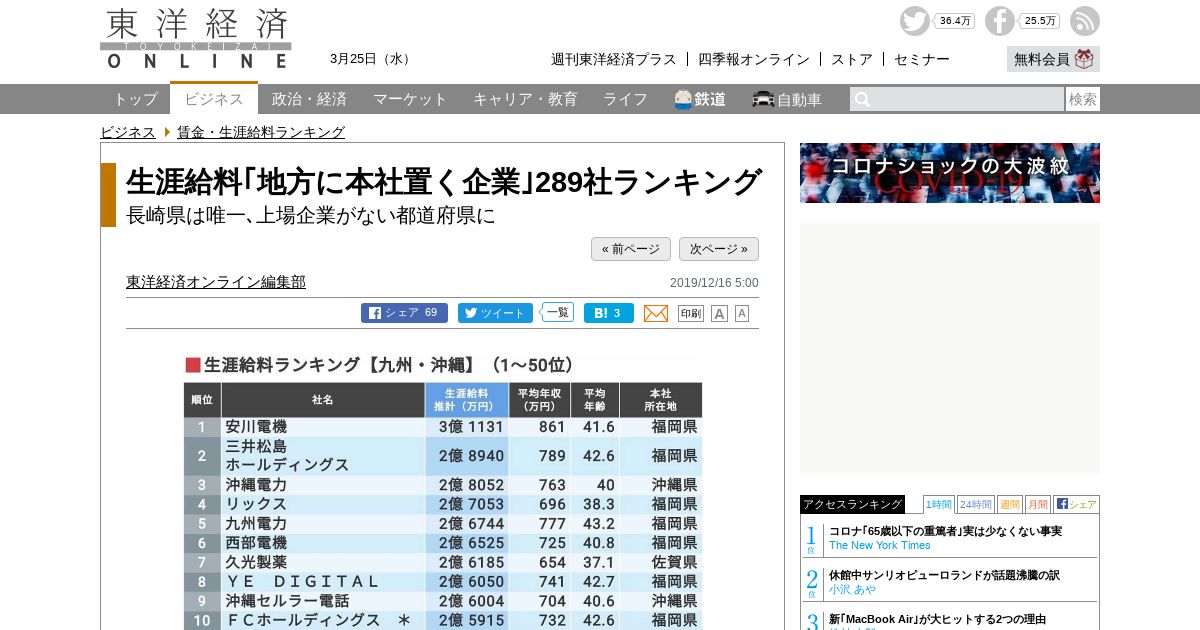This screenshot has width=1200, height=630.
Task: Open ranked article 新「MacBook Air」が大ヒット
Action: (x=937, y=619)
